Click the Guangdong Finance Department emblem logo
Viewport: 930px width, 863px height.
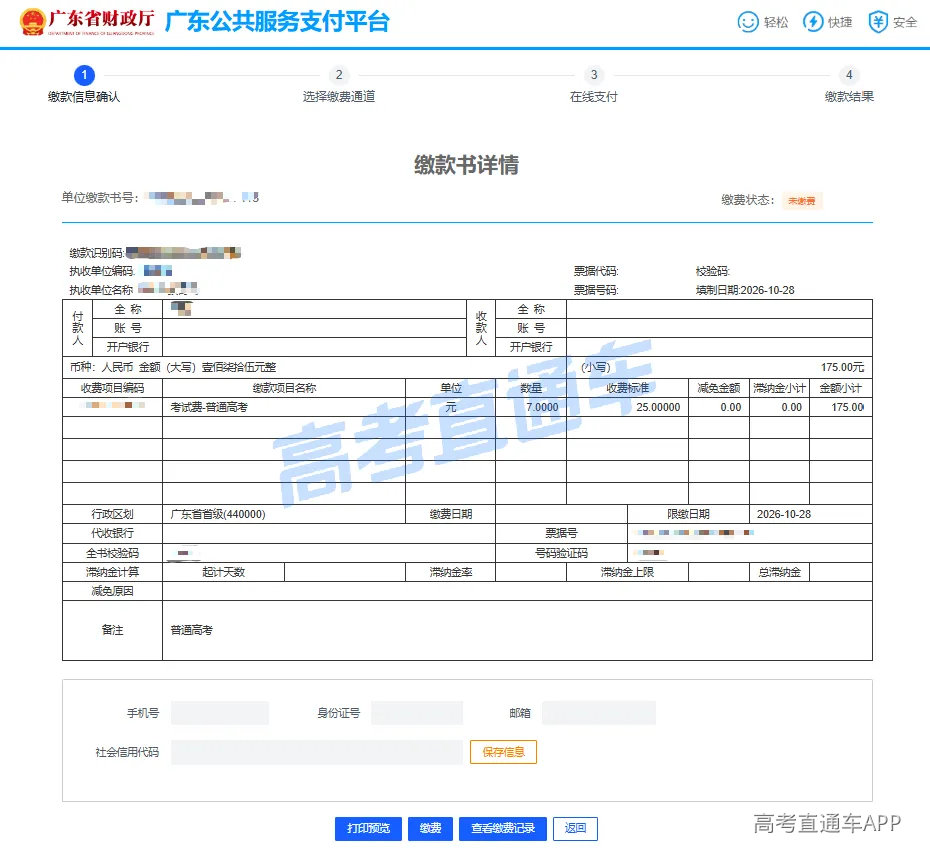tap(32, 22)
